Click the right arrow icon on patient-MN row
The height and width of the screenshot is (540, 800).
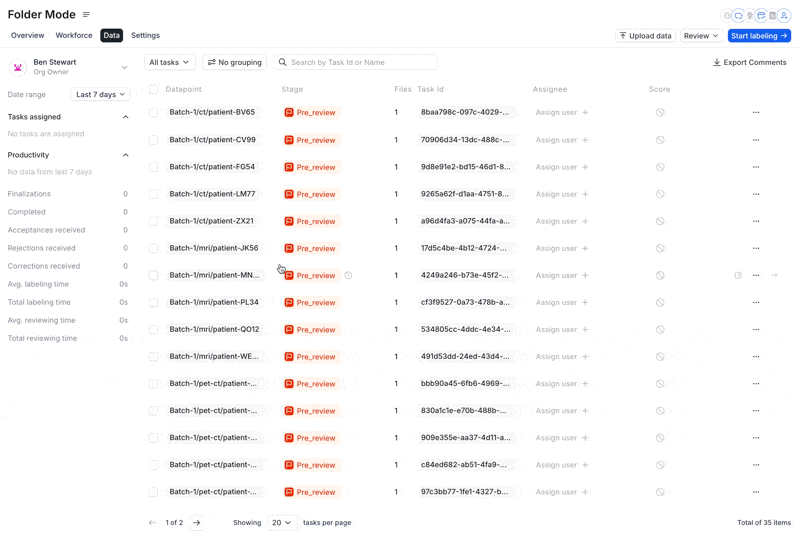click(x=774, y=276)
